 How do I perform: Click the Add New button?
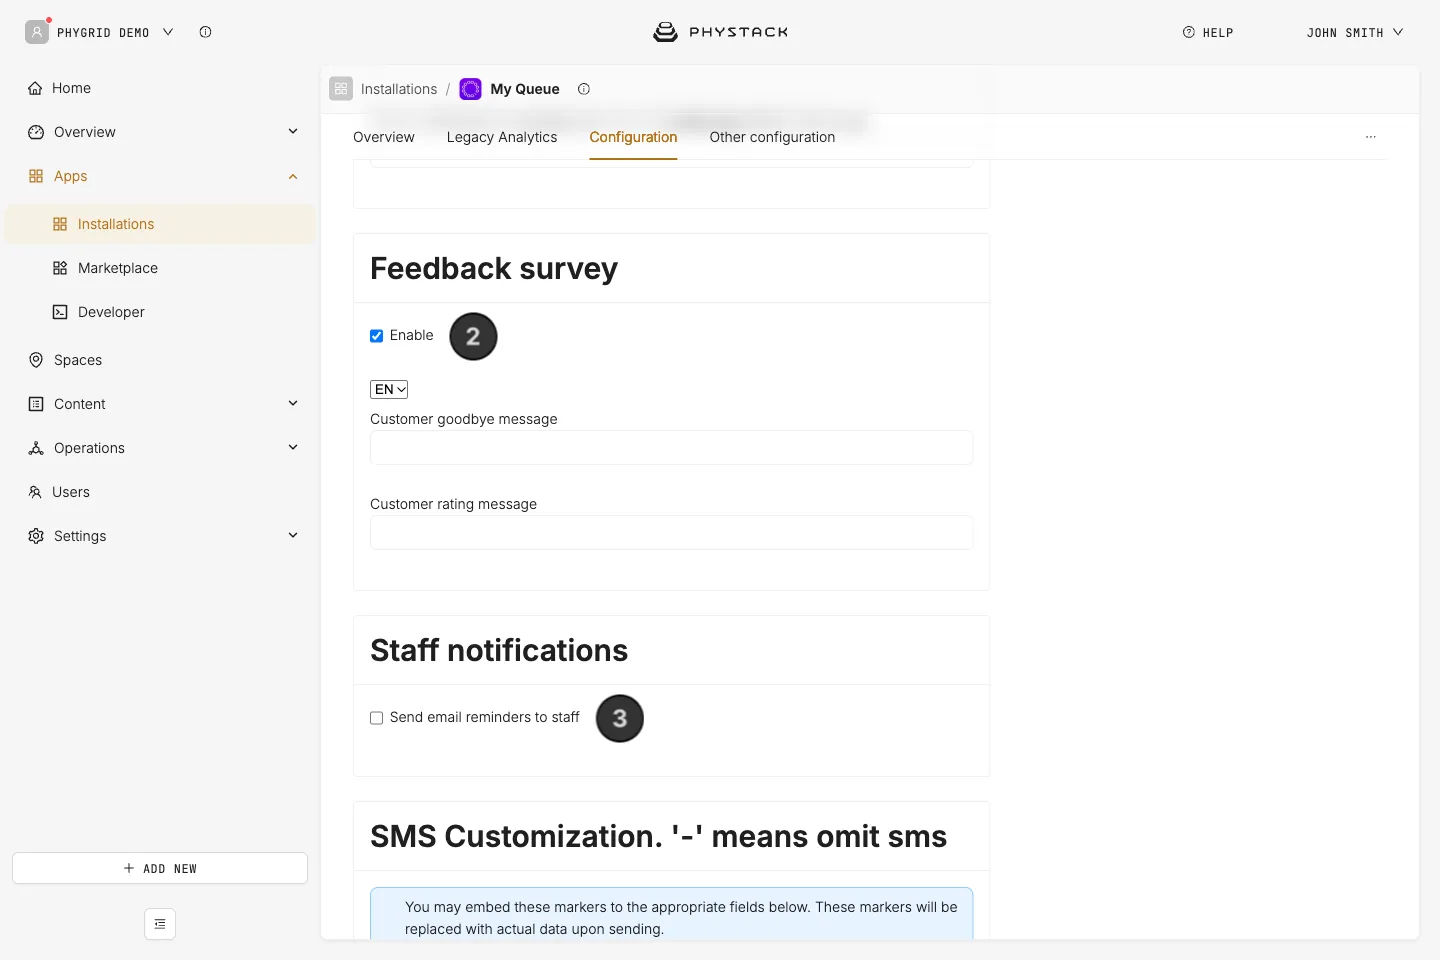point(160,868)
